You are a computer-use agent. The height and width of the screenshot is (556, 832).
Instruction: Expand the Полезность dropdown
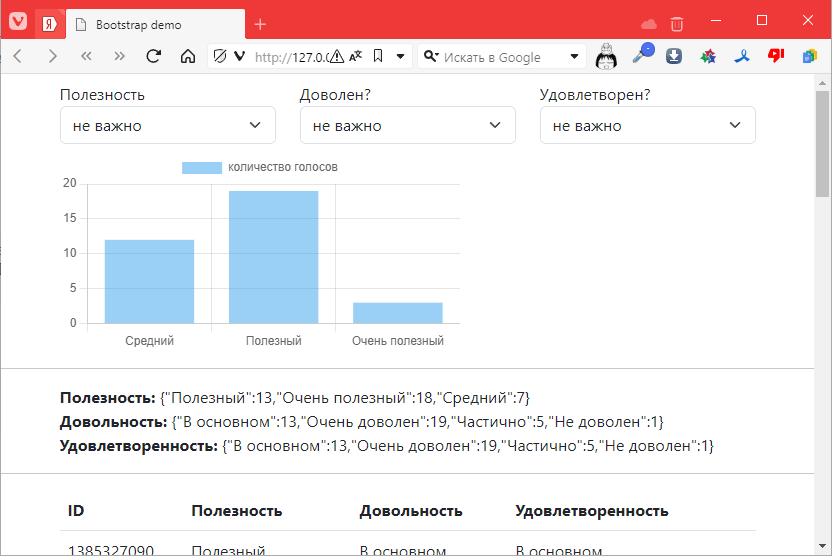tap(167, 126)
